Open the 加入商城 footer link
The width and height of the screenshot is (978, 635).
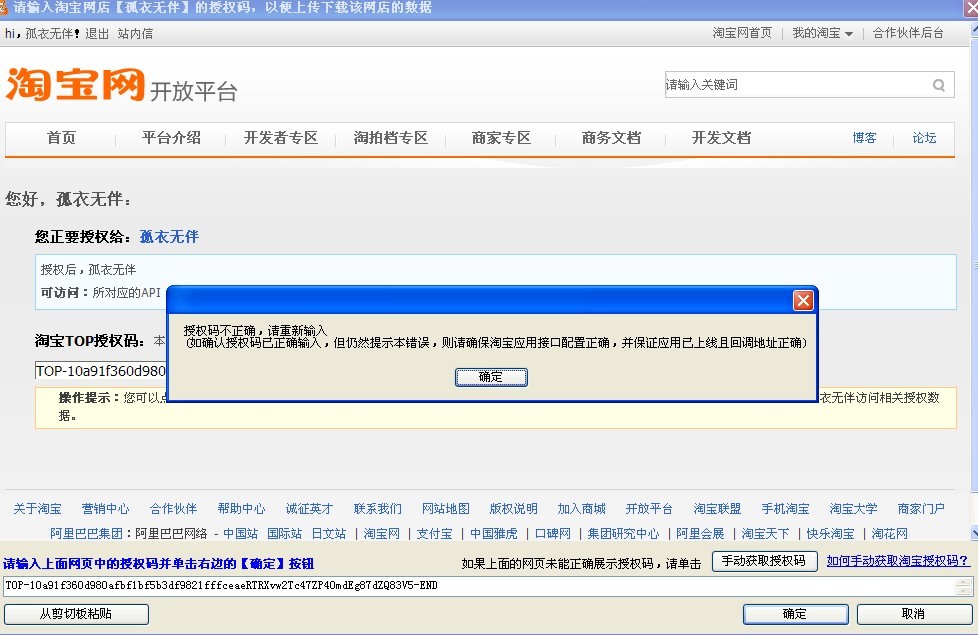581,509
